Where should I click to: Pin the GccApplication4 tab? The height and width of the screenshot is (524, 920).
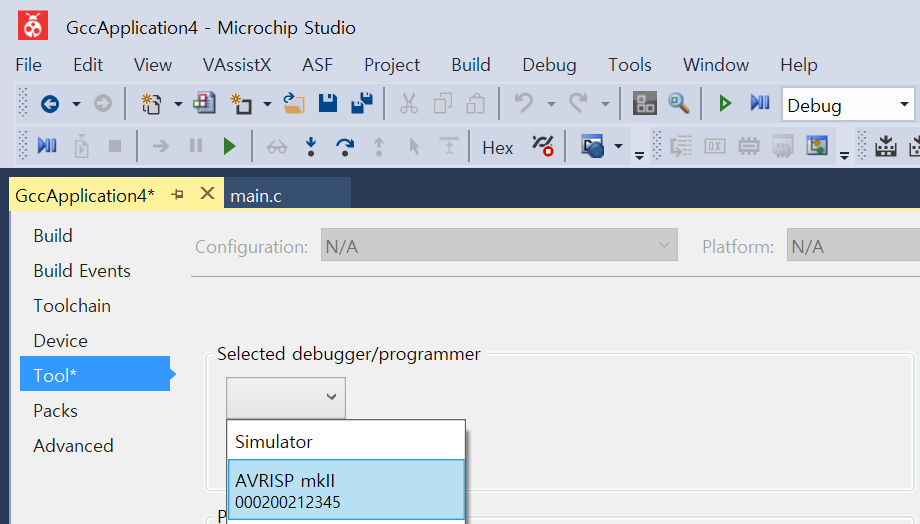177,194
